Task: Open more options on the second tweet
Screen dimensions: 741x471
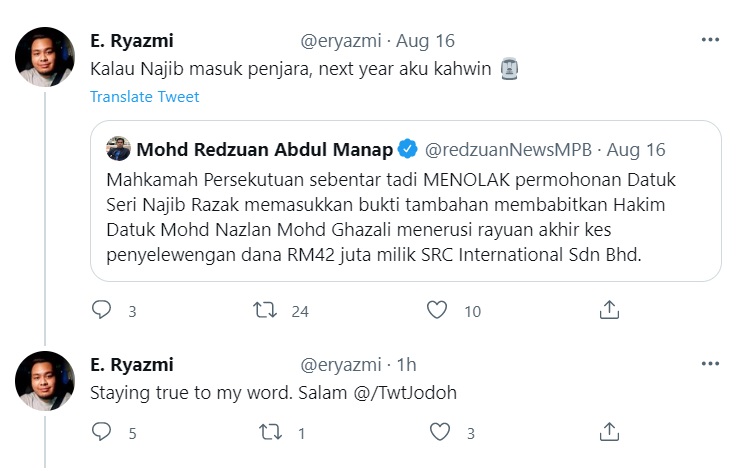Action: click(x=710, y=364)
